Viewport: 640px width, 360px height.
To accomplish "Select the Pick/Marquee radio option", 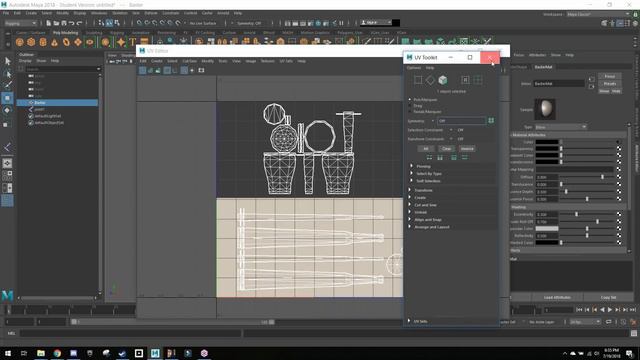I will pos(410,100).
